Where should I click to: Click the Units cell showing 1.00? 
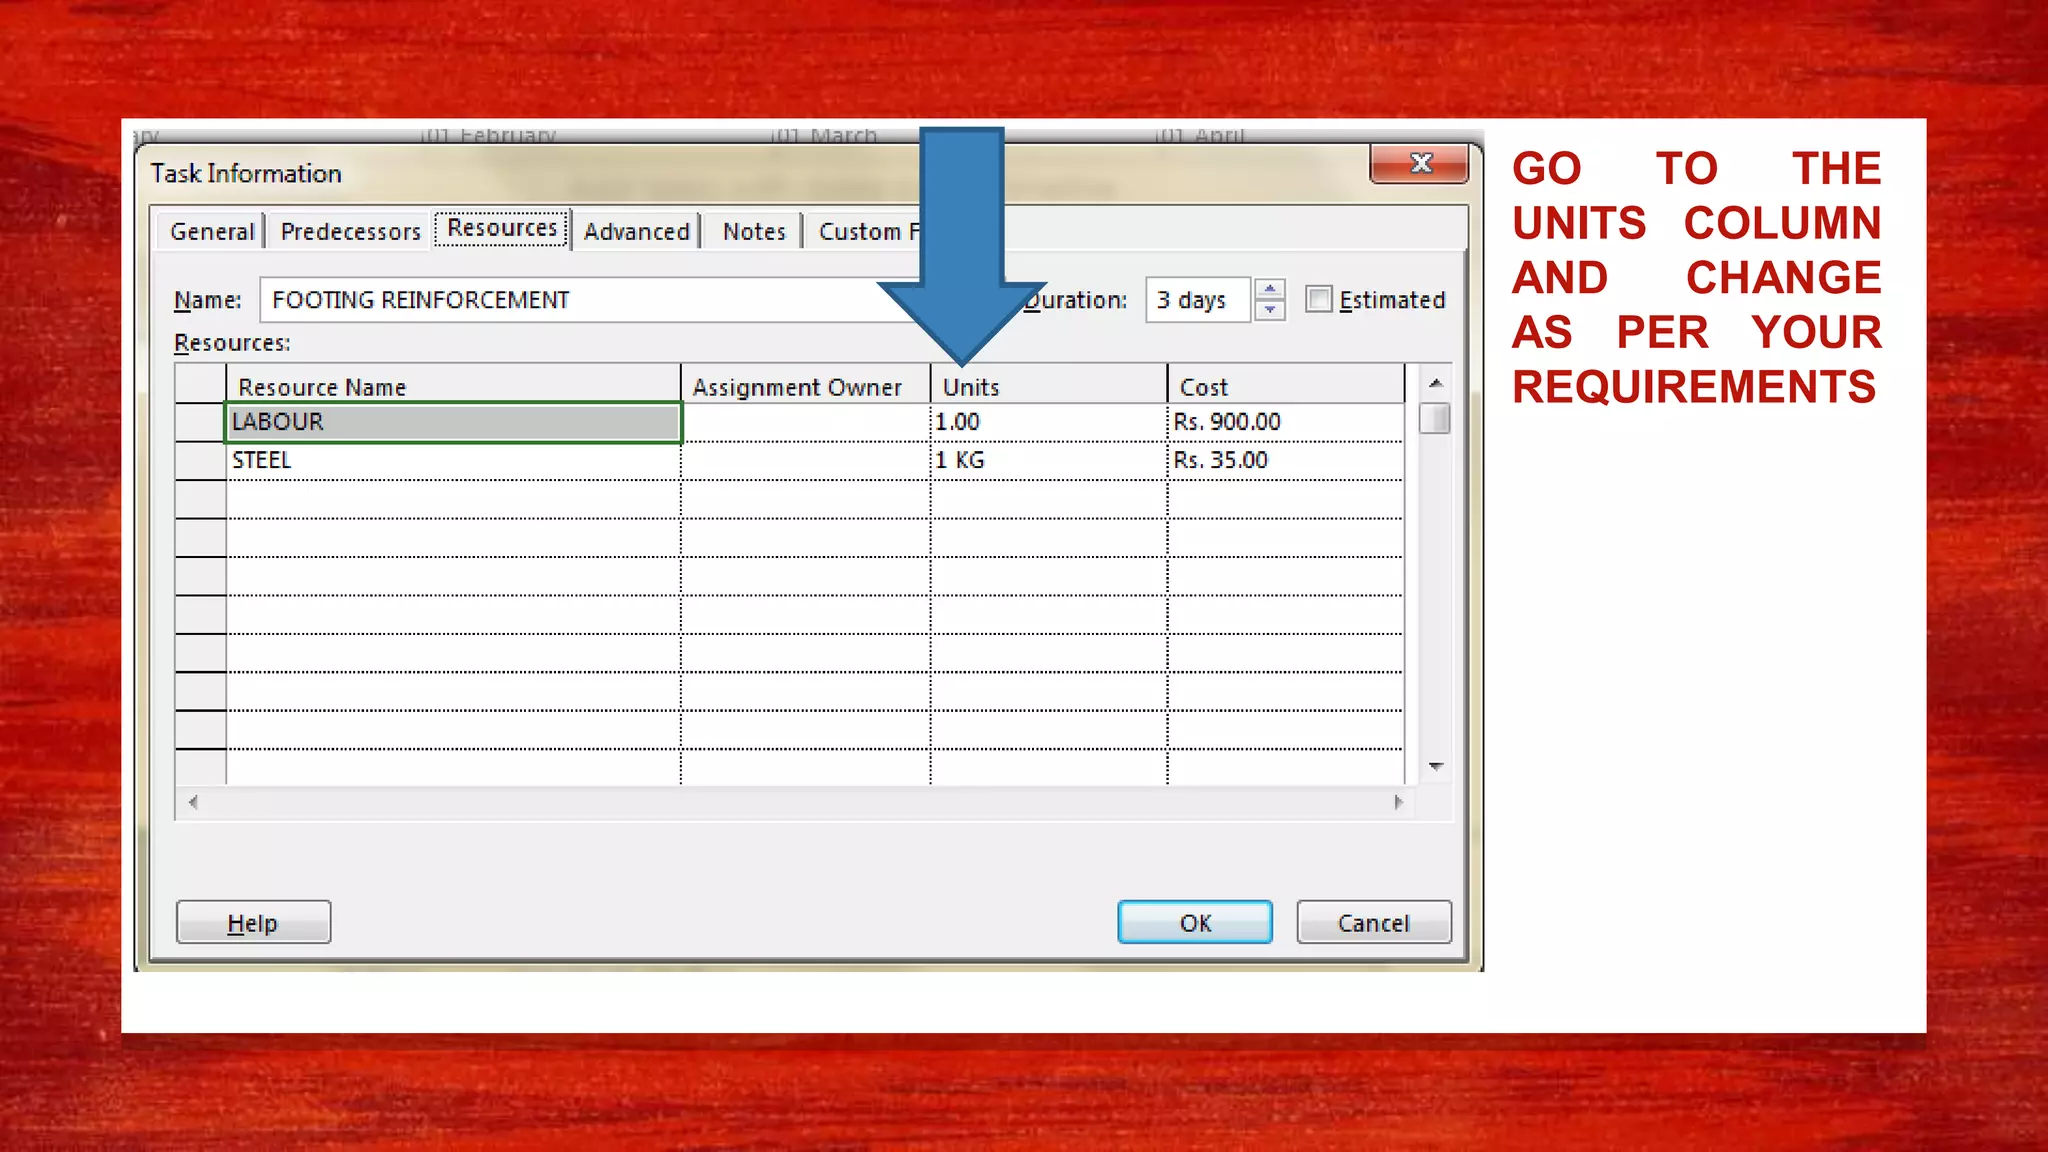tap(1048, 422)
